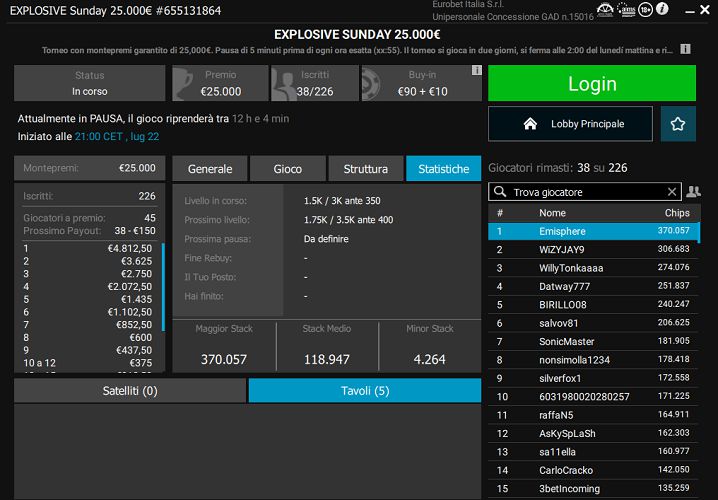Click the home icon in Lobby Principale

[x=530, y=124]
